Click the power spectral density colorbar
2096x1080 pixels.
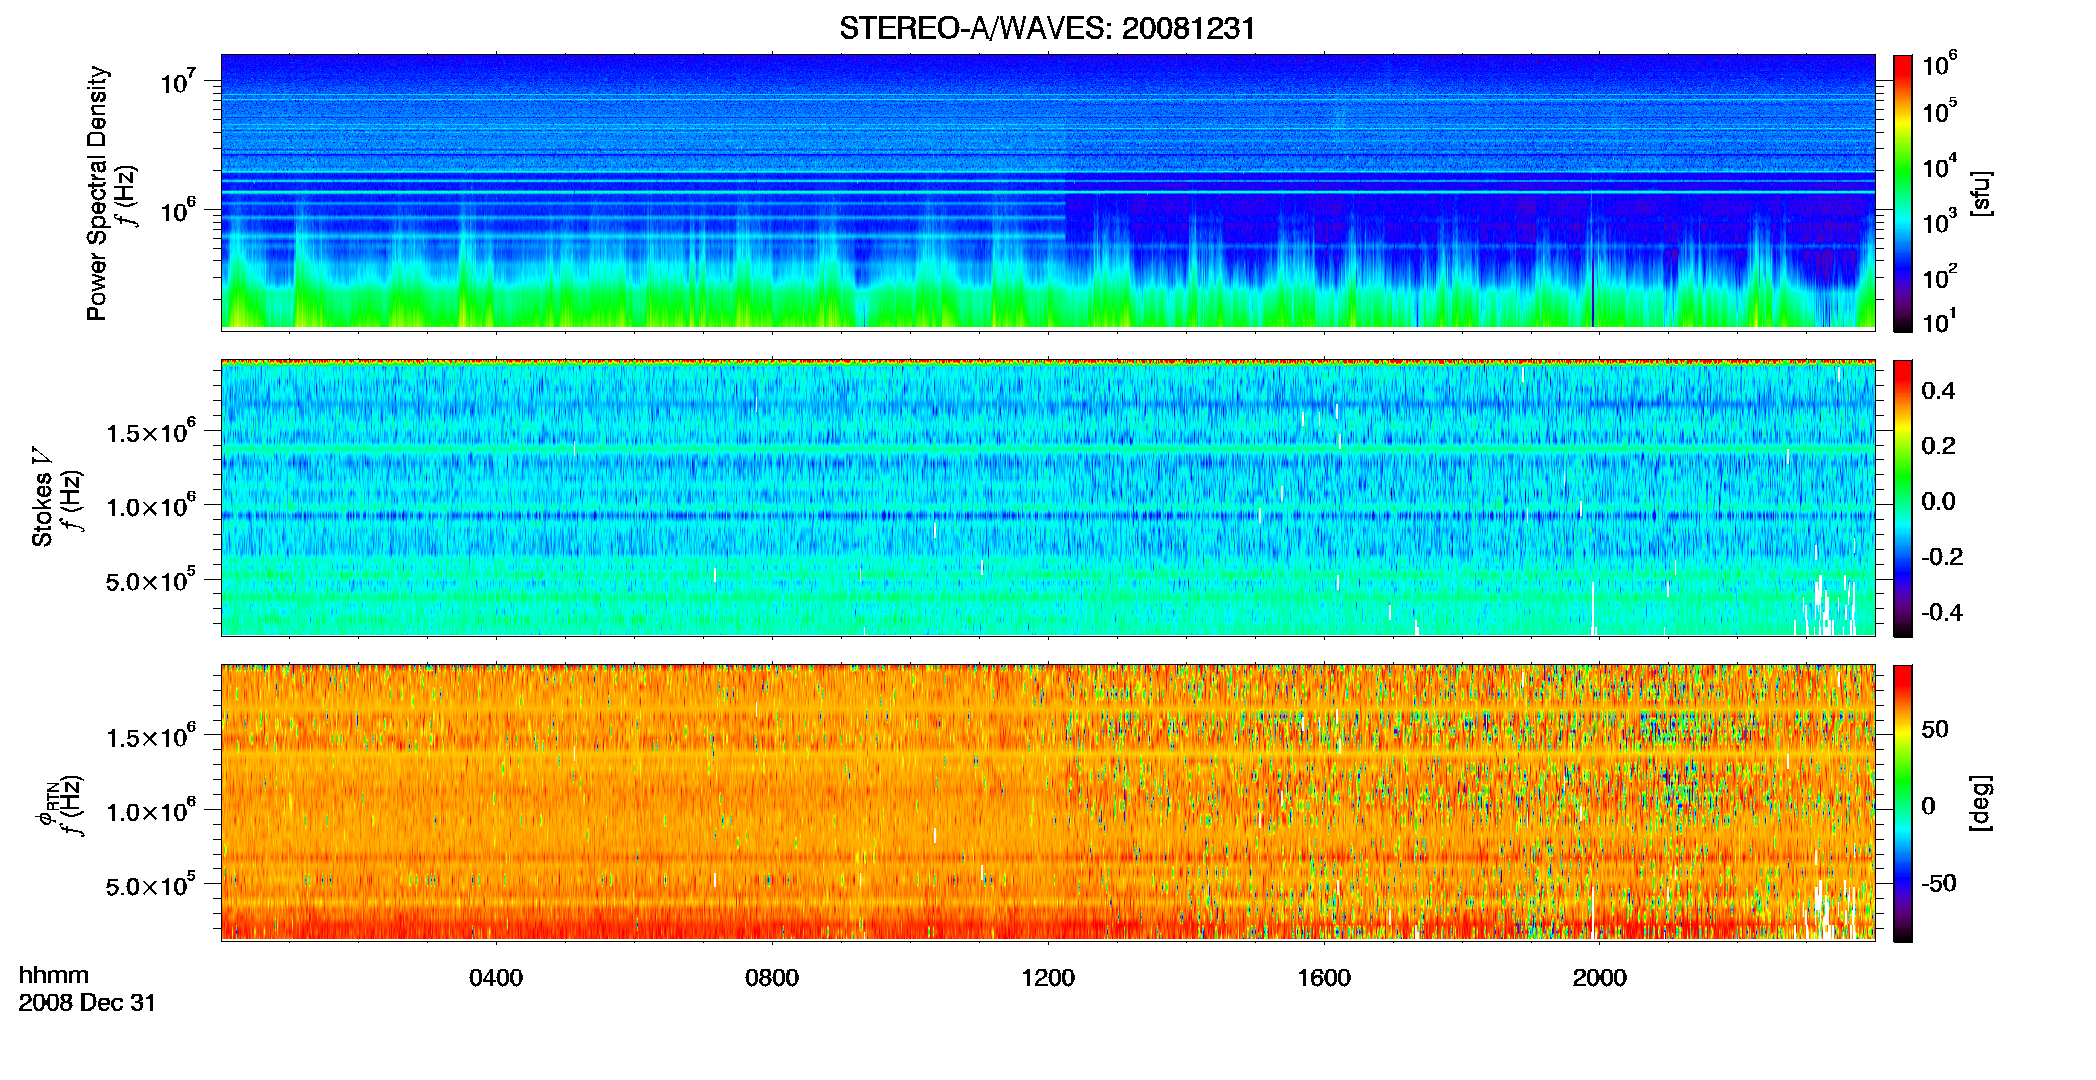click(1903, 193)
